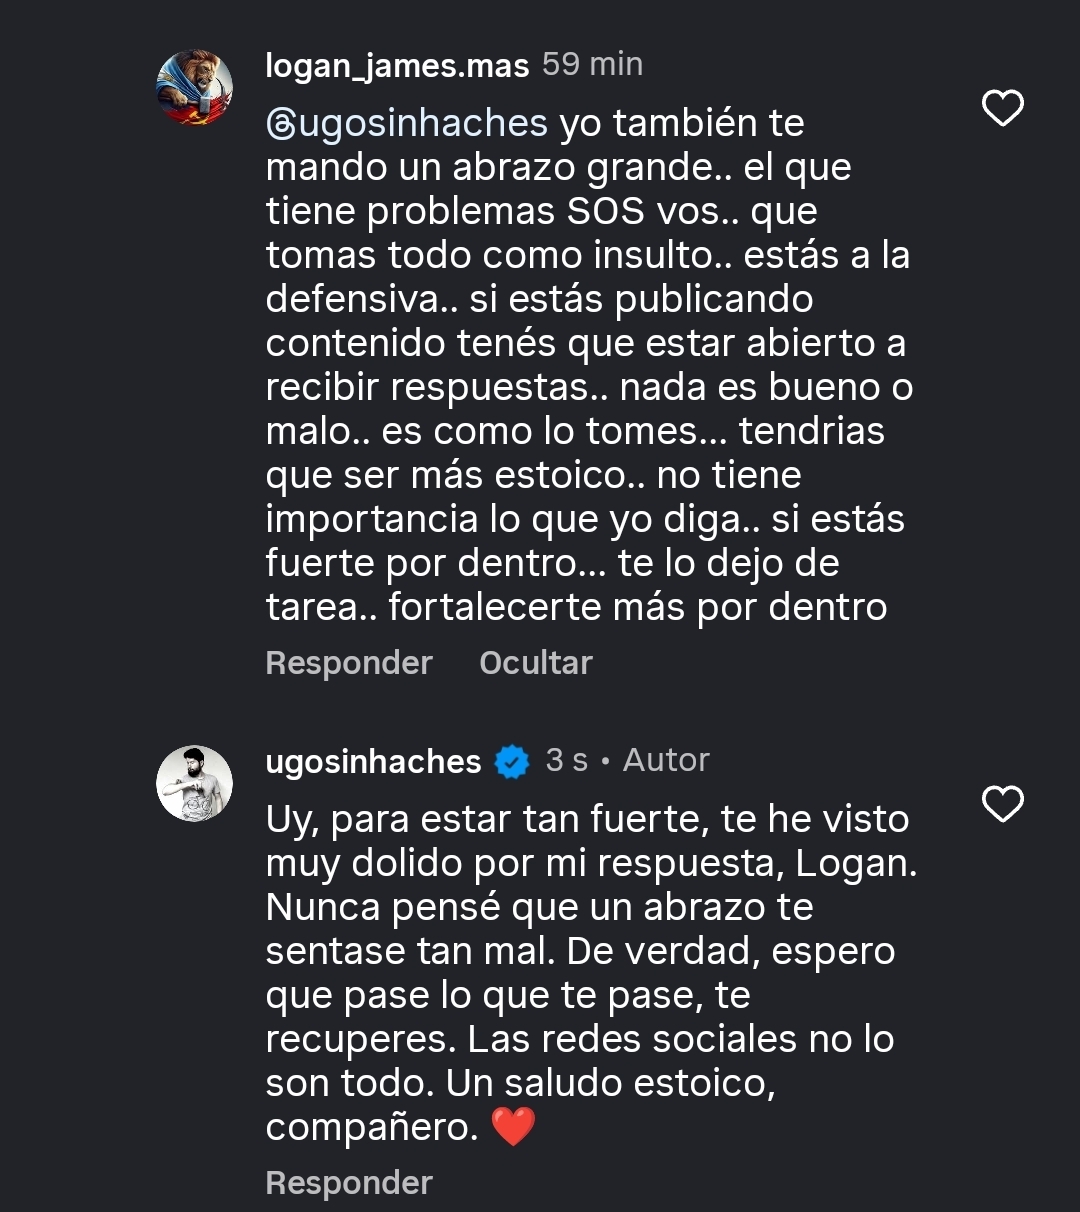Screen dimensions: 1080x1212
Task: Like the ugosinhaches author reply with the heart
Action: click(1002, 804)
